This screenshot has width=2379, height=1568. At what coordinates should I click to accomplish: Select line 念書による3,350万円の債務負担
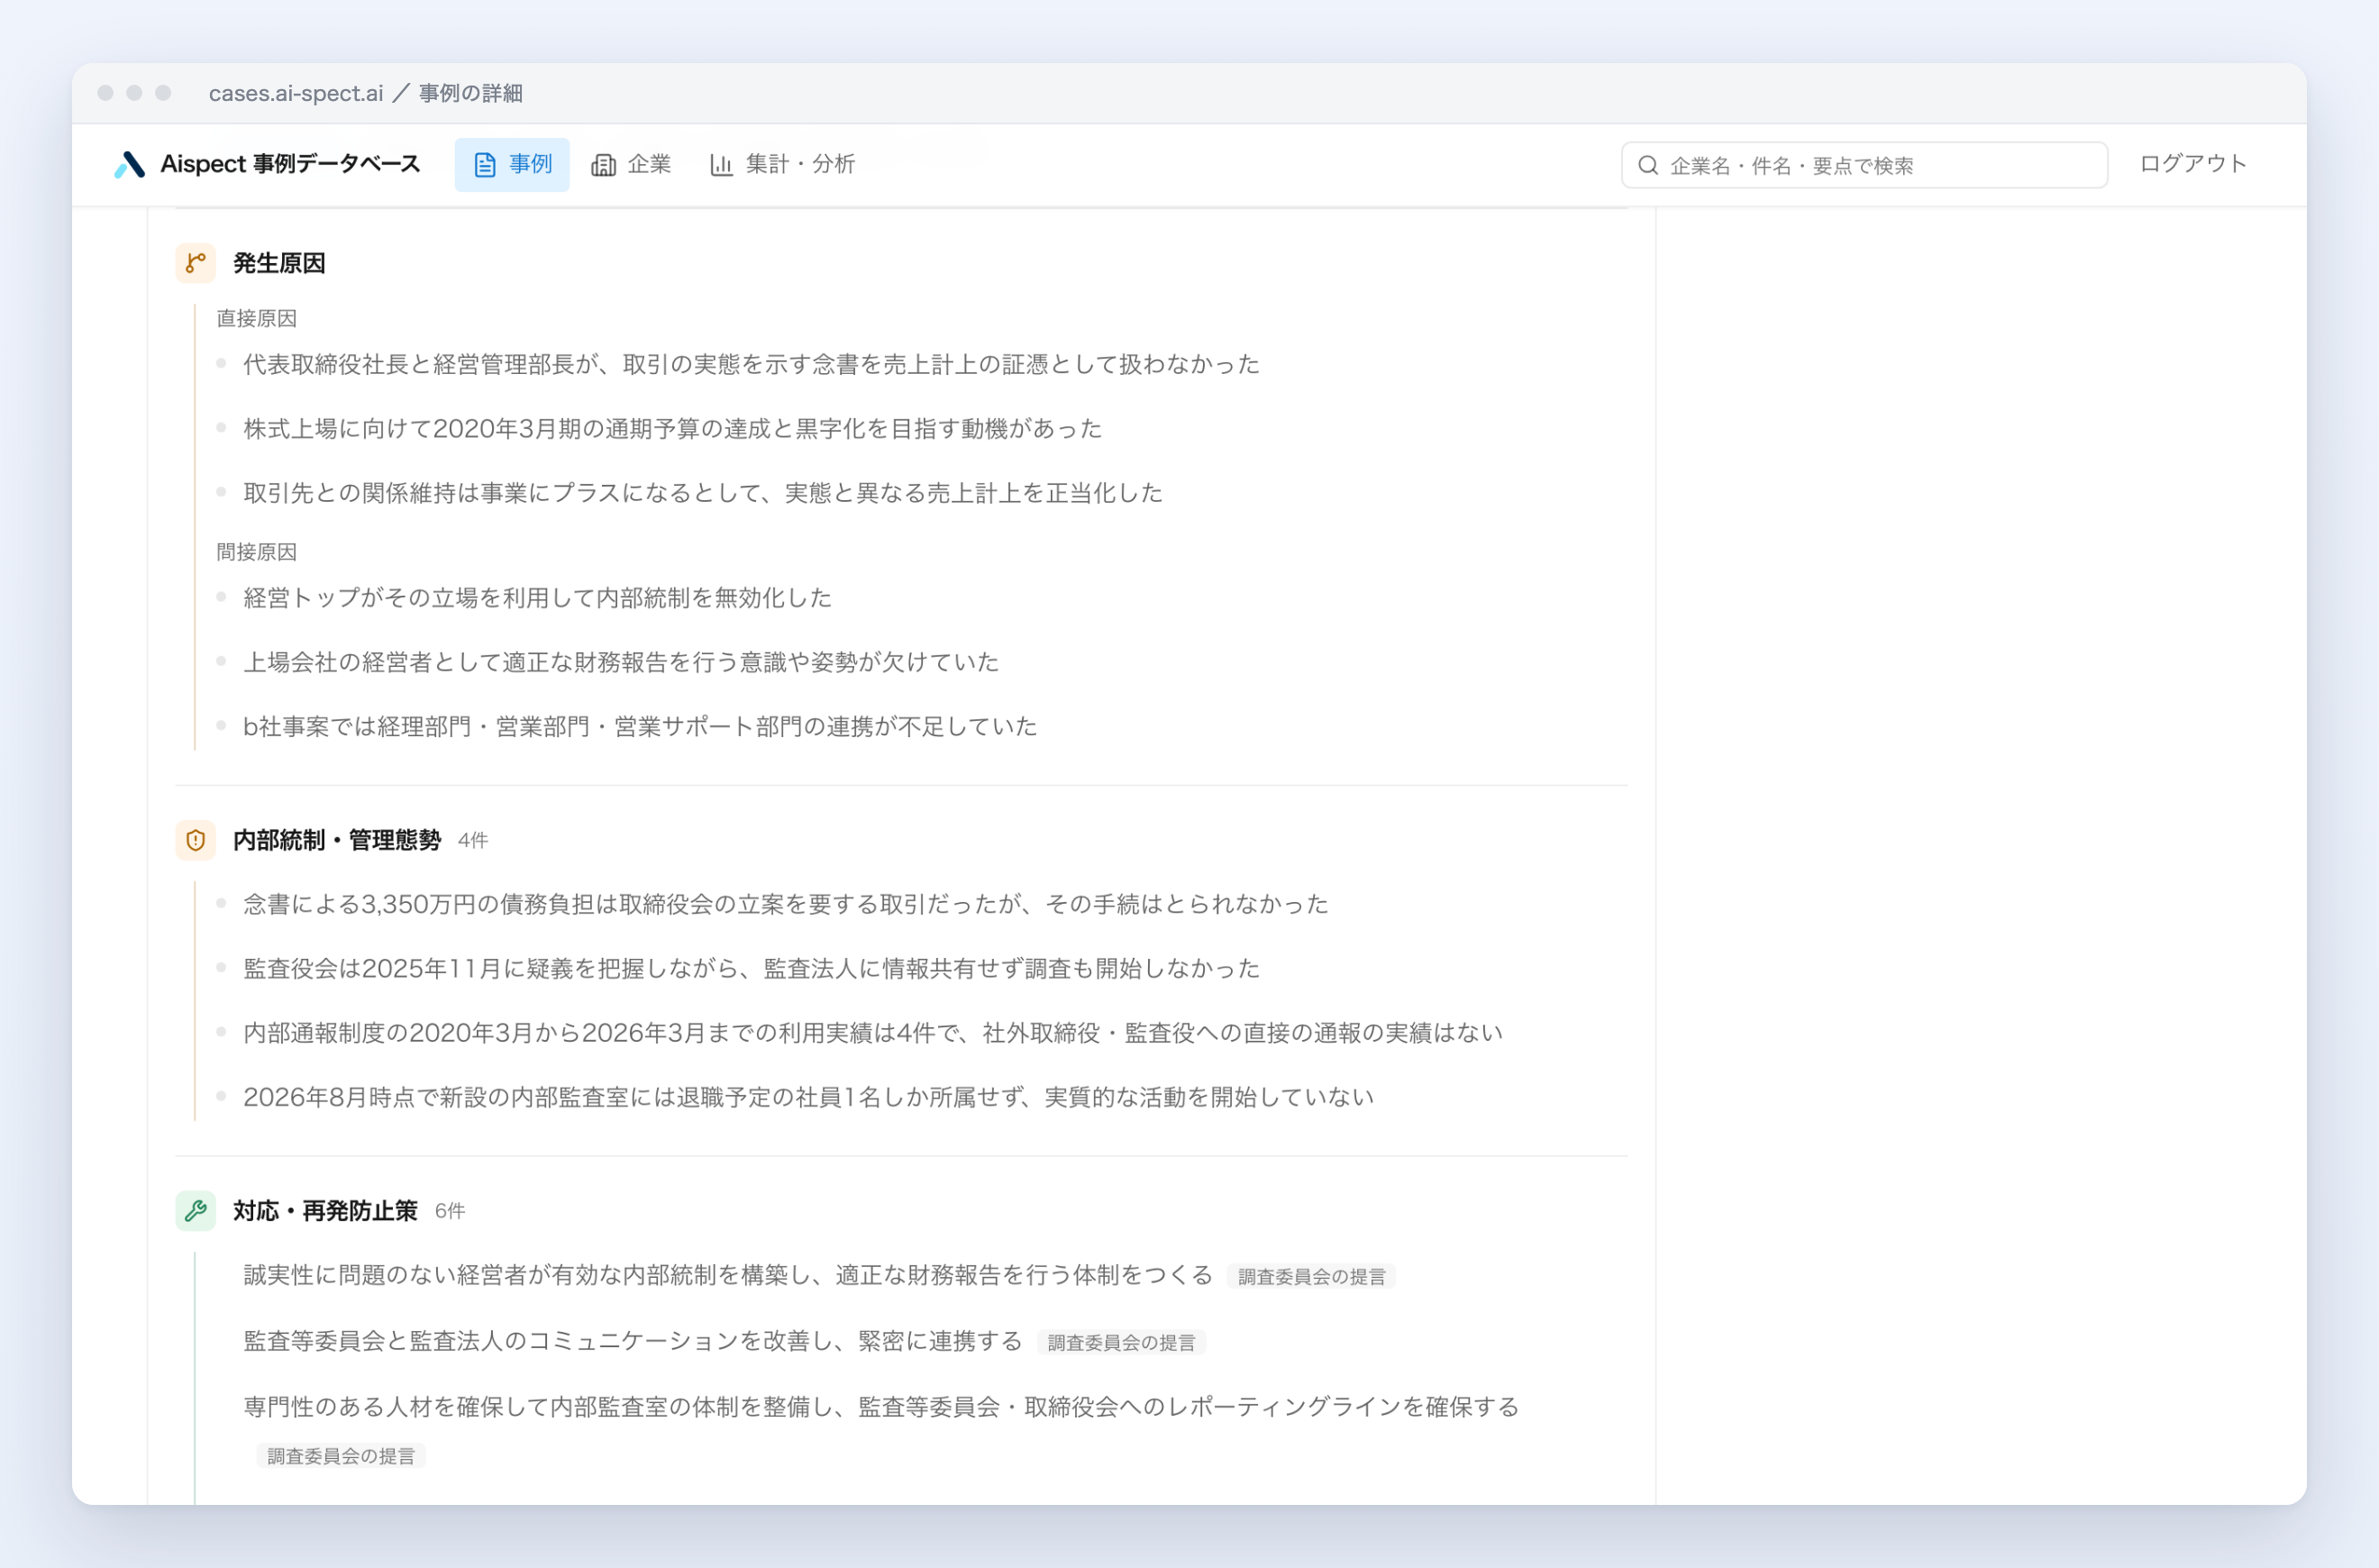pos(785,905)
